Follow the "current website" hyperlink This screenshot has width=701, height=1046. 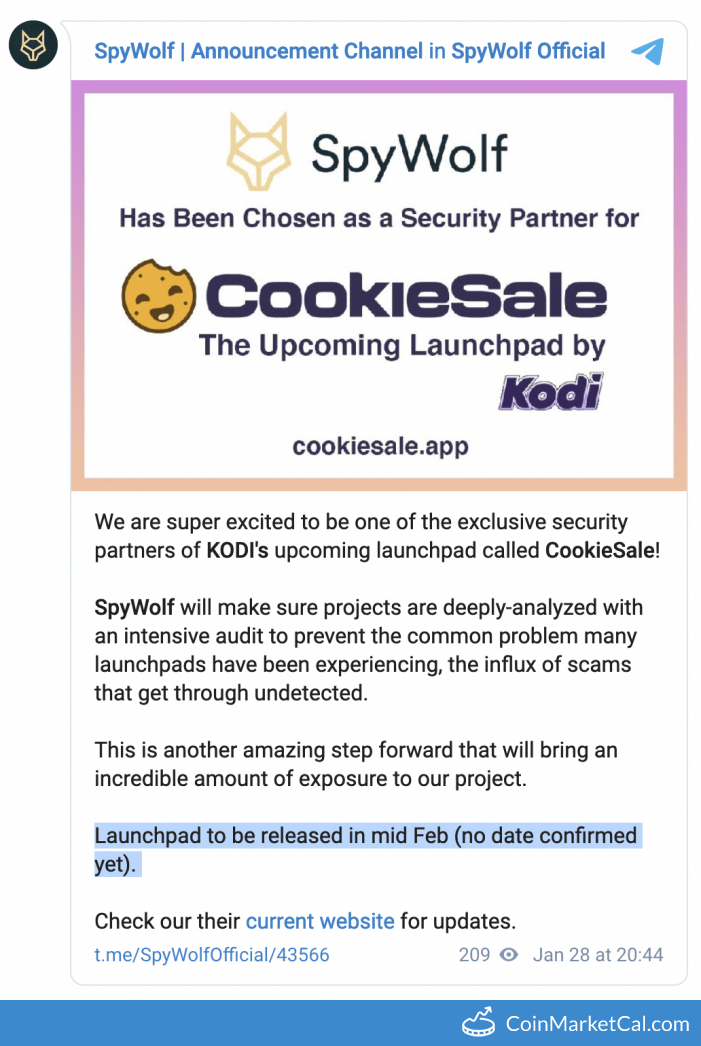tap(320, 920)
